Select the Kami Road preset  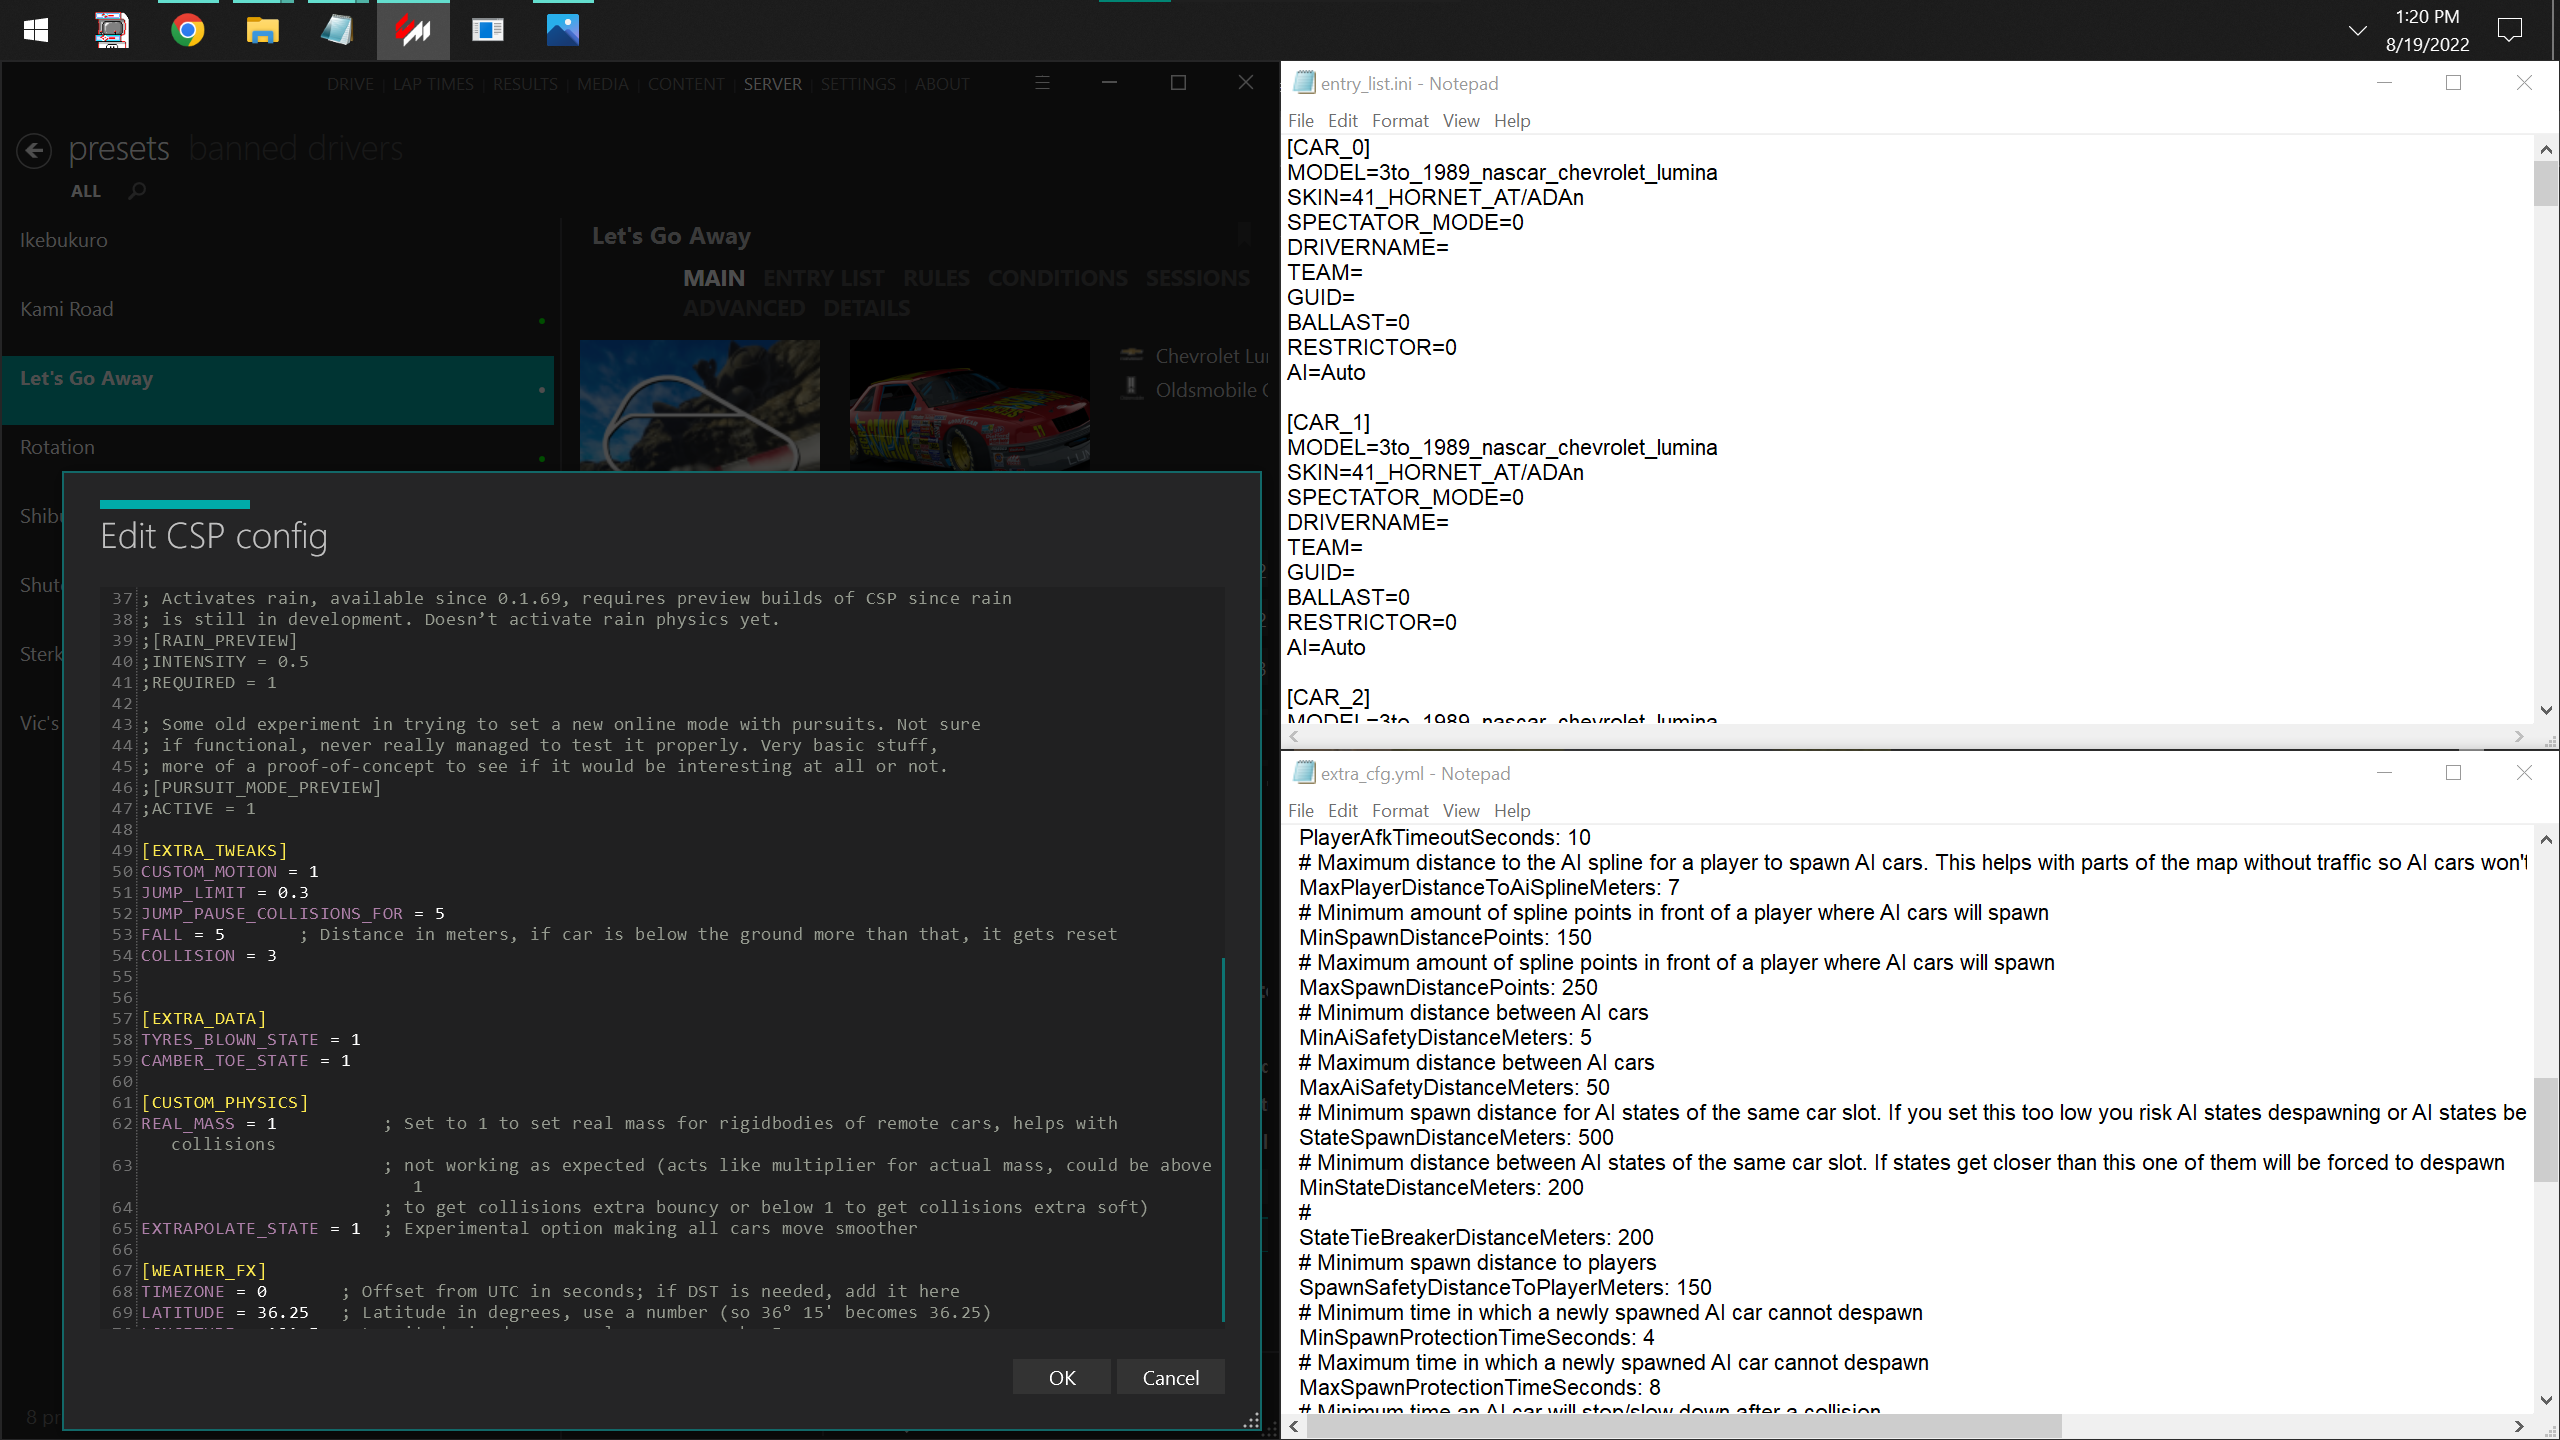pos(67,309)
